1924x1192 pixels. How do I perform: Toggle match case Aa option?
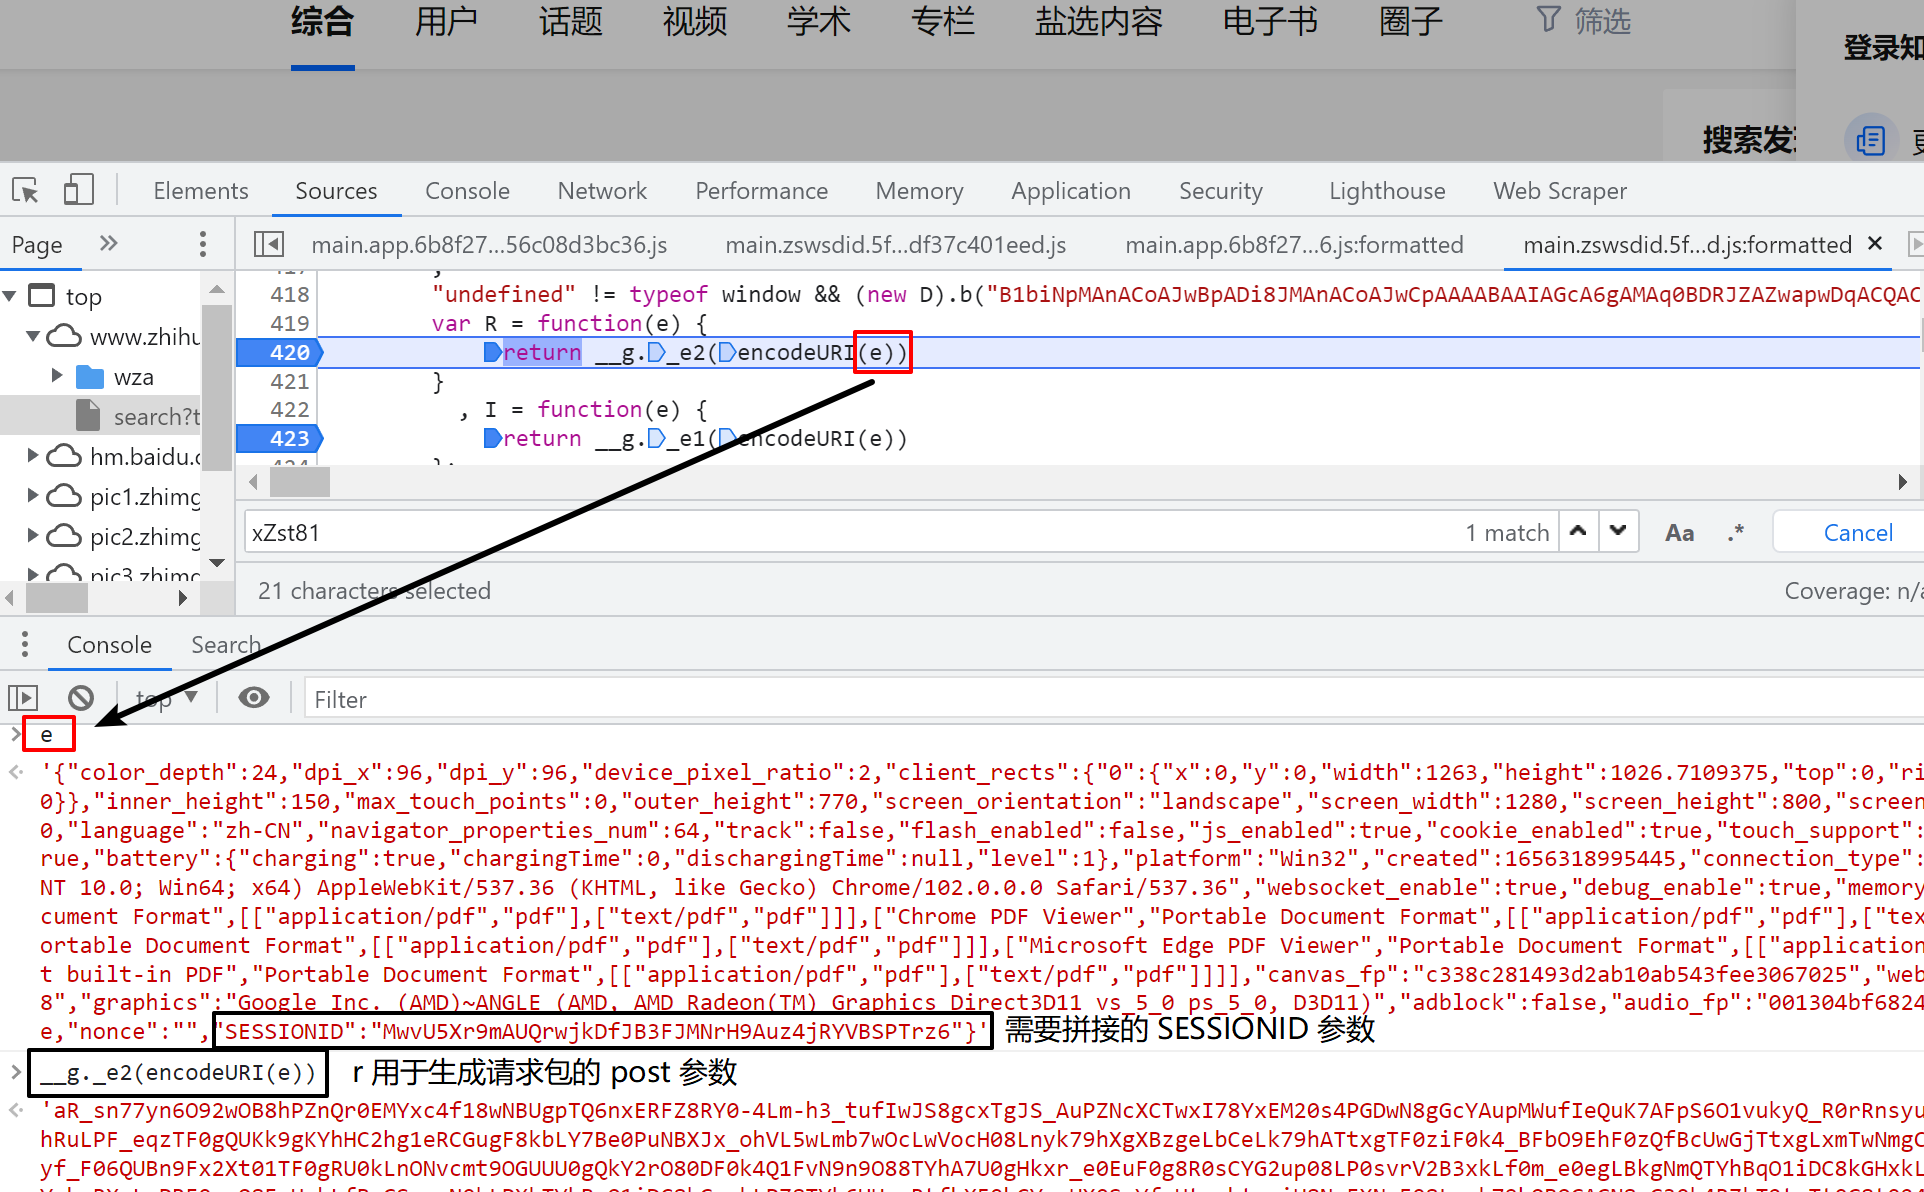1679,533
